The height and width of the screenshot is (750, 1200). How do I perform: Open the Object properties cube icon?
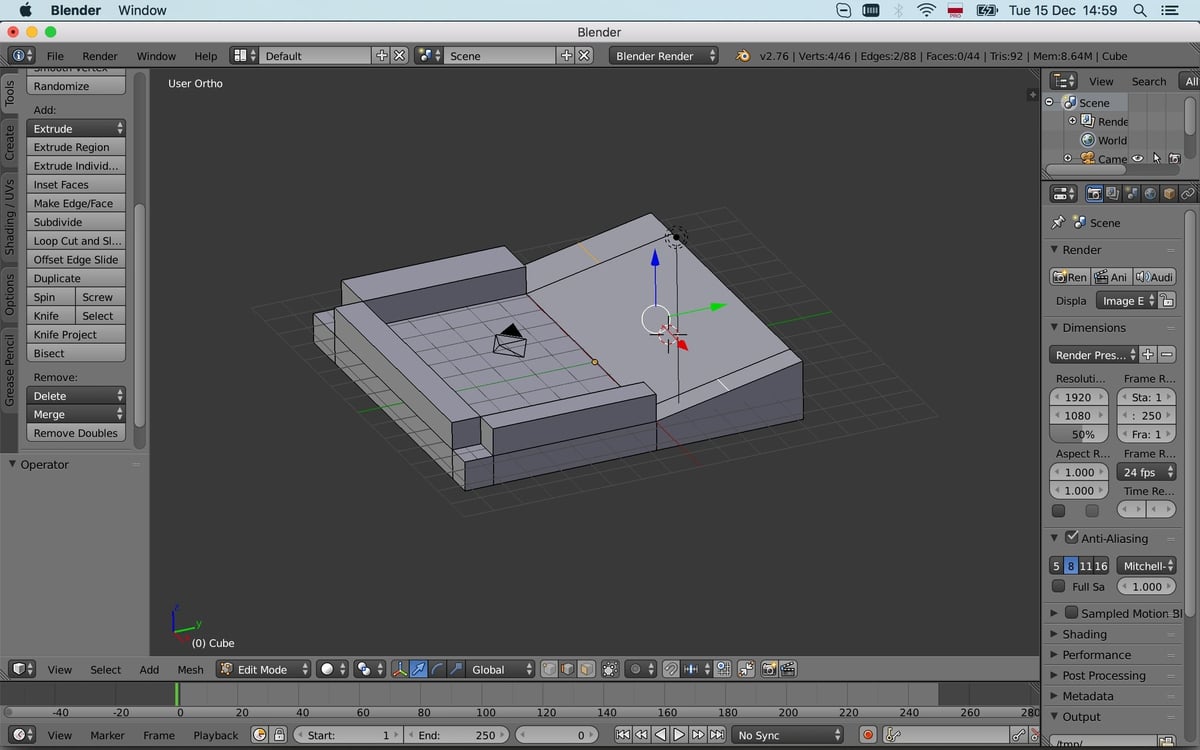tap(1168, 193)
